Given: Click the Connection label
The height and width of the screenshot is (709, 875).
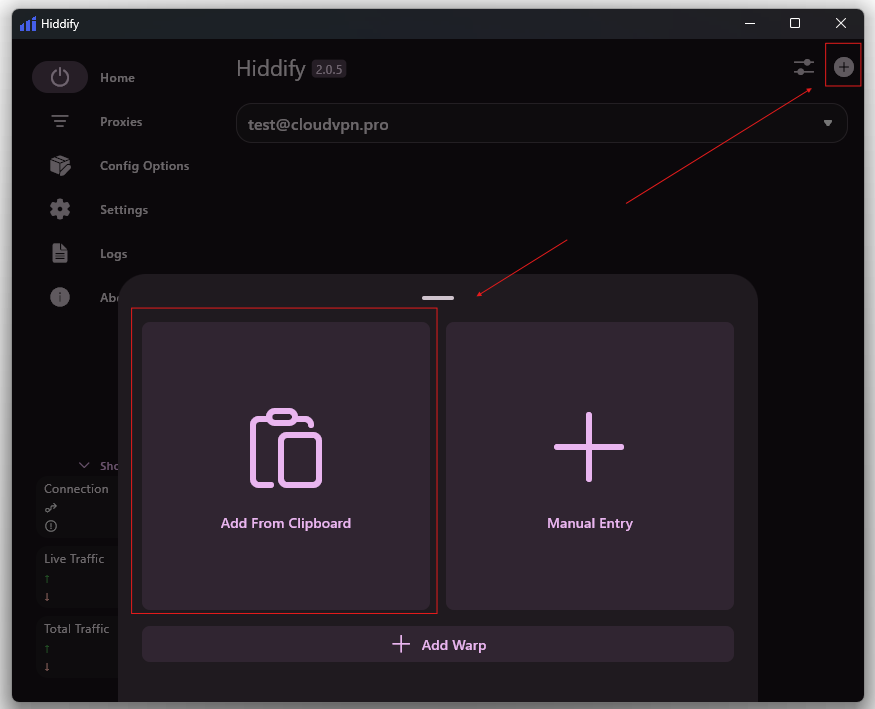Looking at the screenshot, I should point(76,489).
